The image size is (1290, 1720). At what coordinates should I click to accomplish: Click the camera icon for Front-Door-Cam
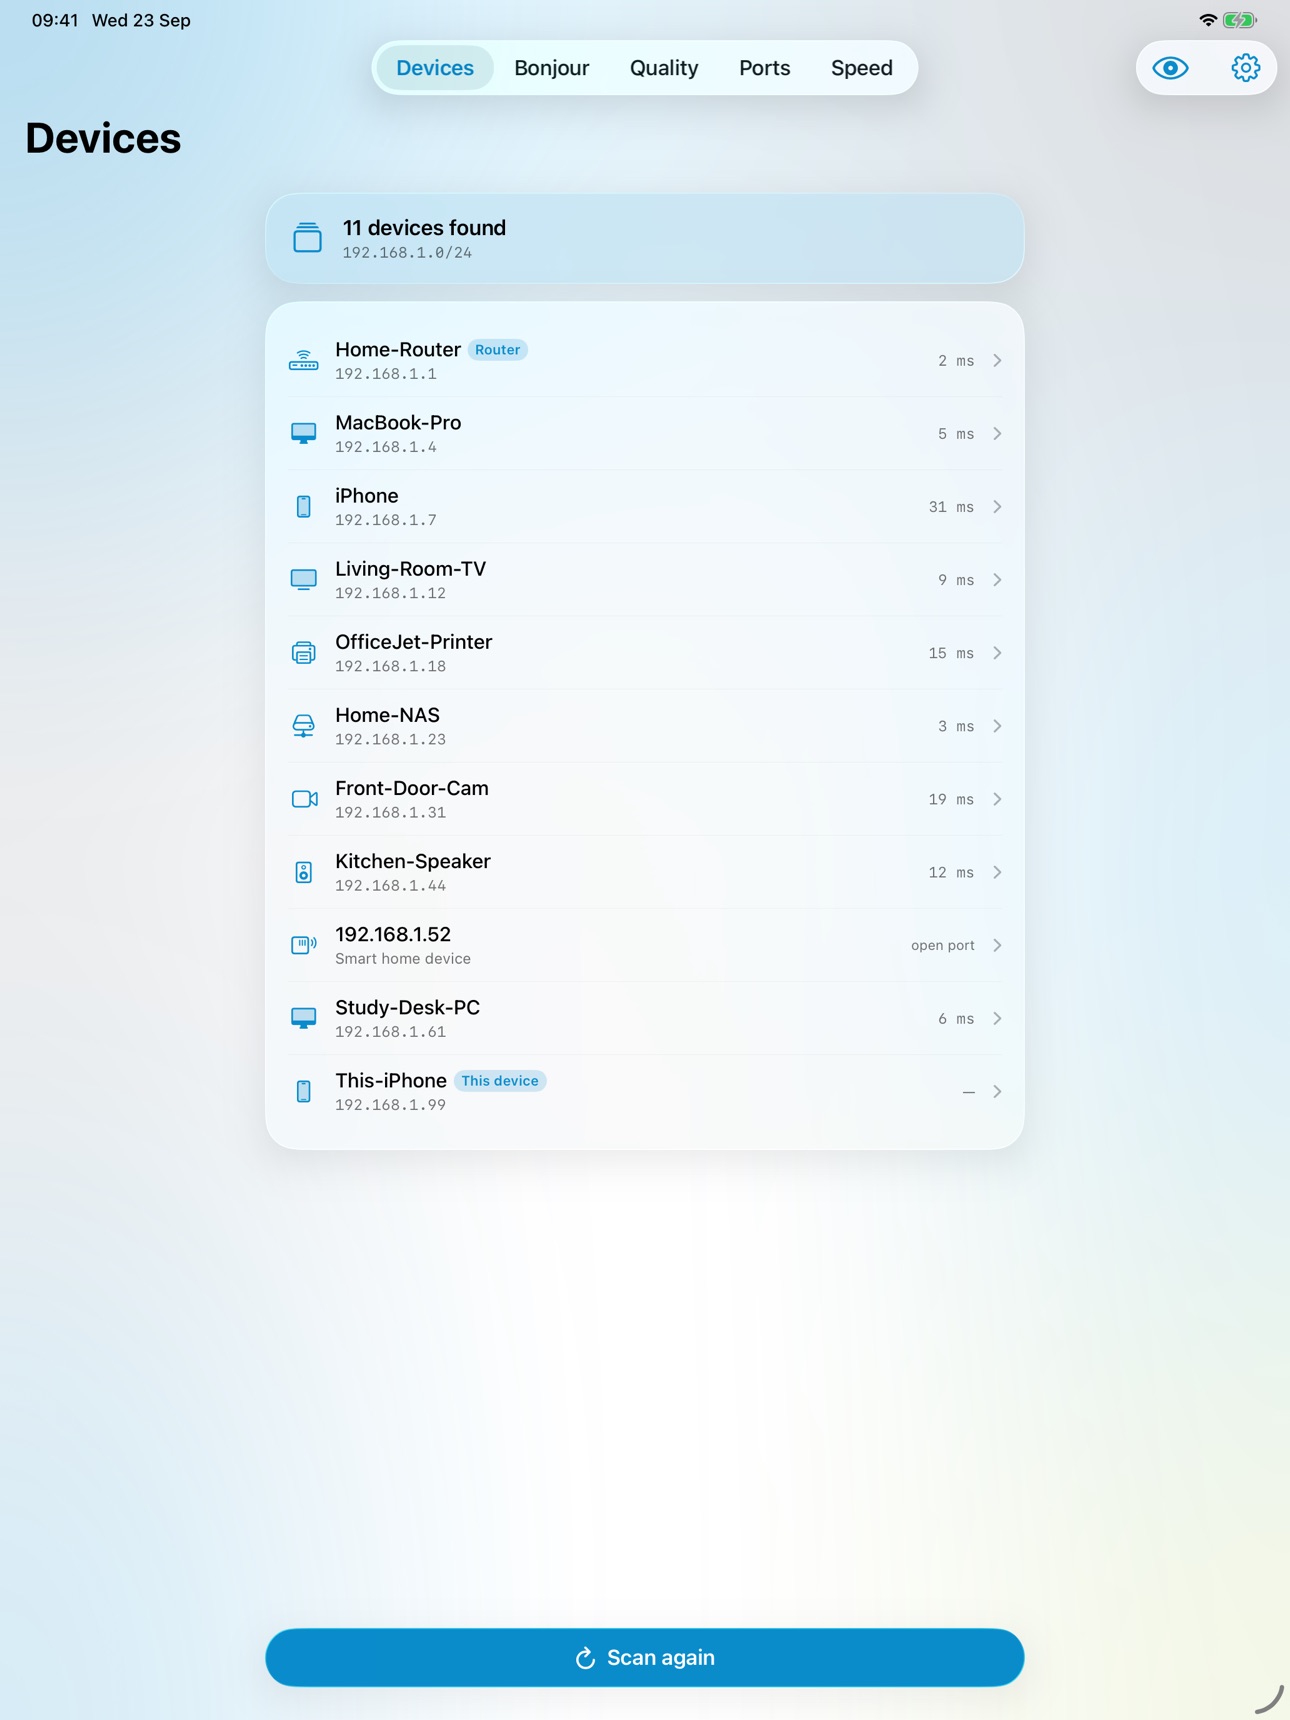[304, 799]
